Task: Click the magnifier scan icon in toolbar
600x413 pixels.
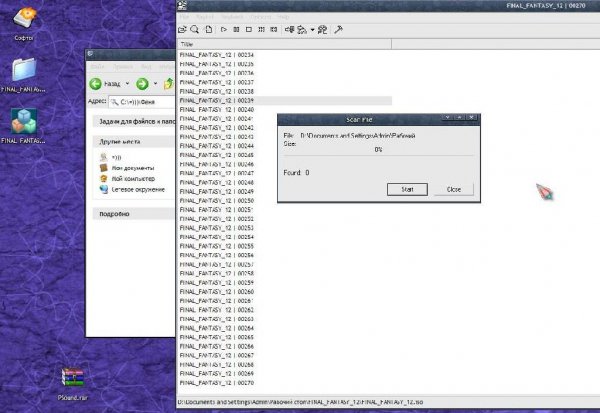Action: (195, 29)
